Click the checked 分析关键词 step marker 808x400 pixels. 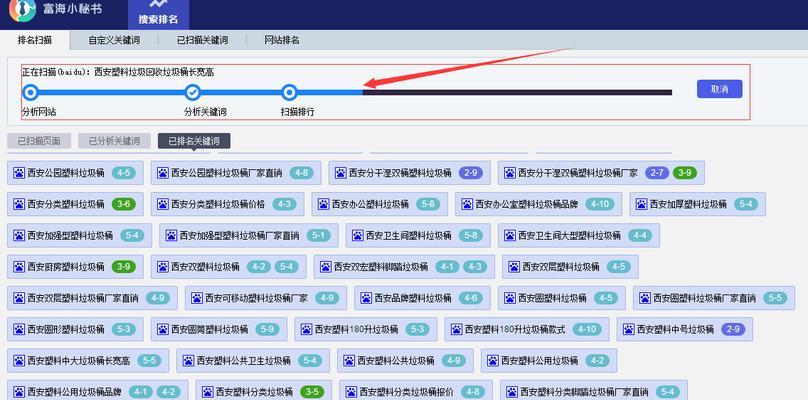point(193,93)
